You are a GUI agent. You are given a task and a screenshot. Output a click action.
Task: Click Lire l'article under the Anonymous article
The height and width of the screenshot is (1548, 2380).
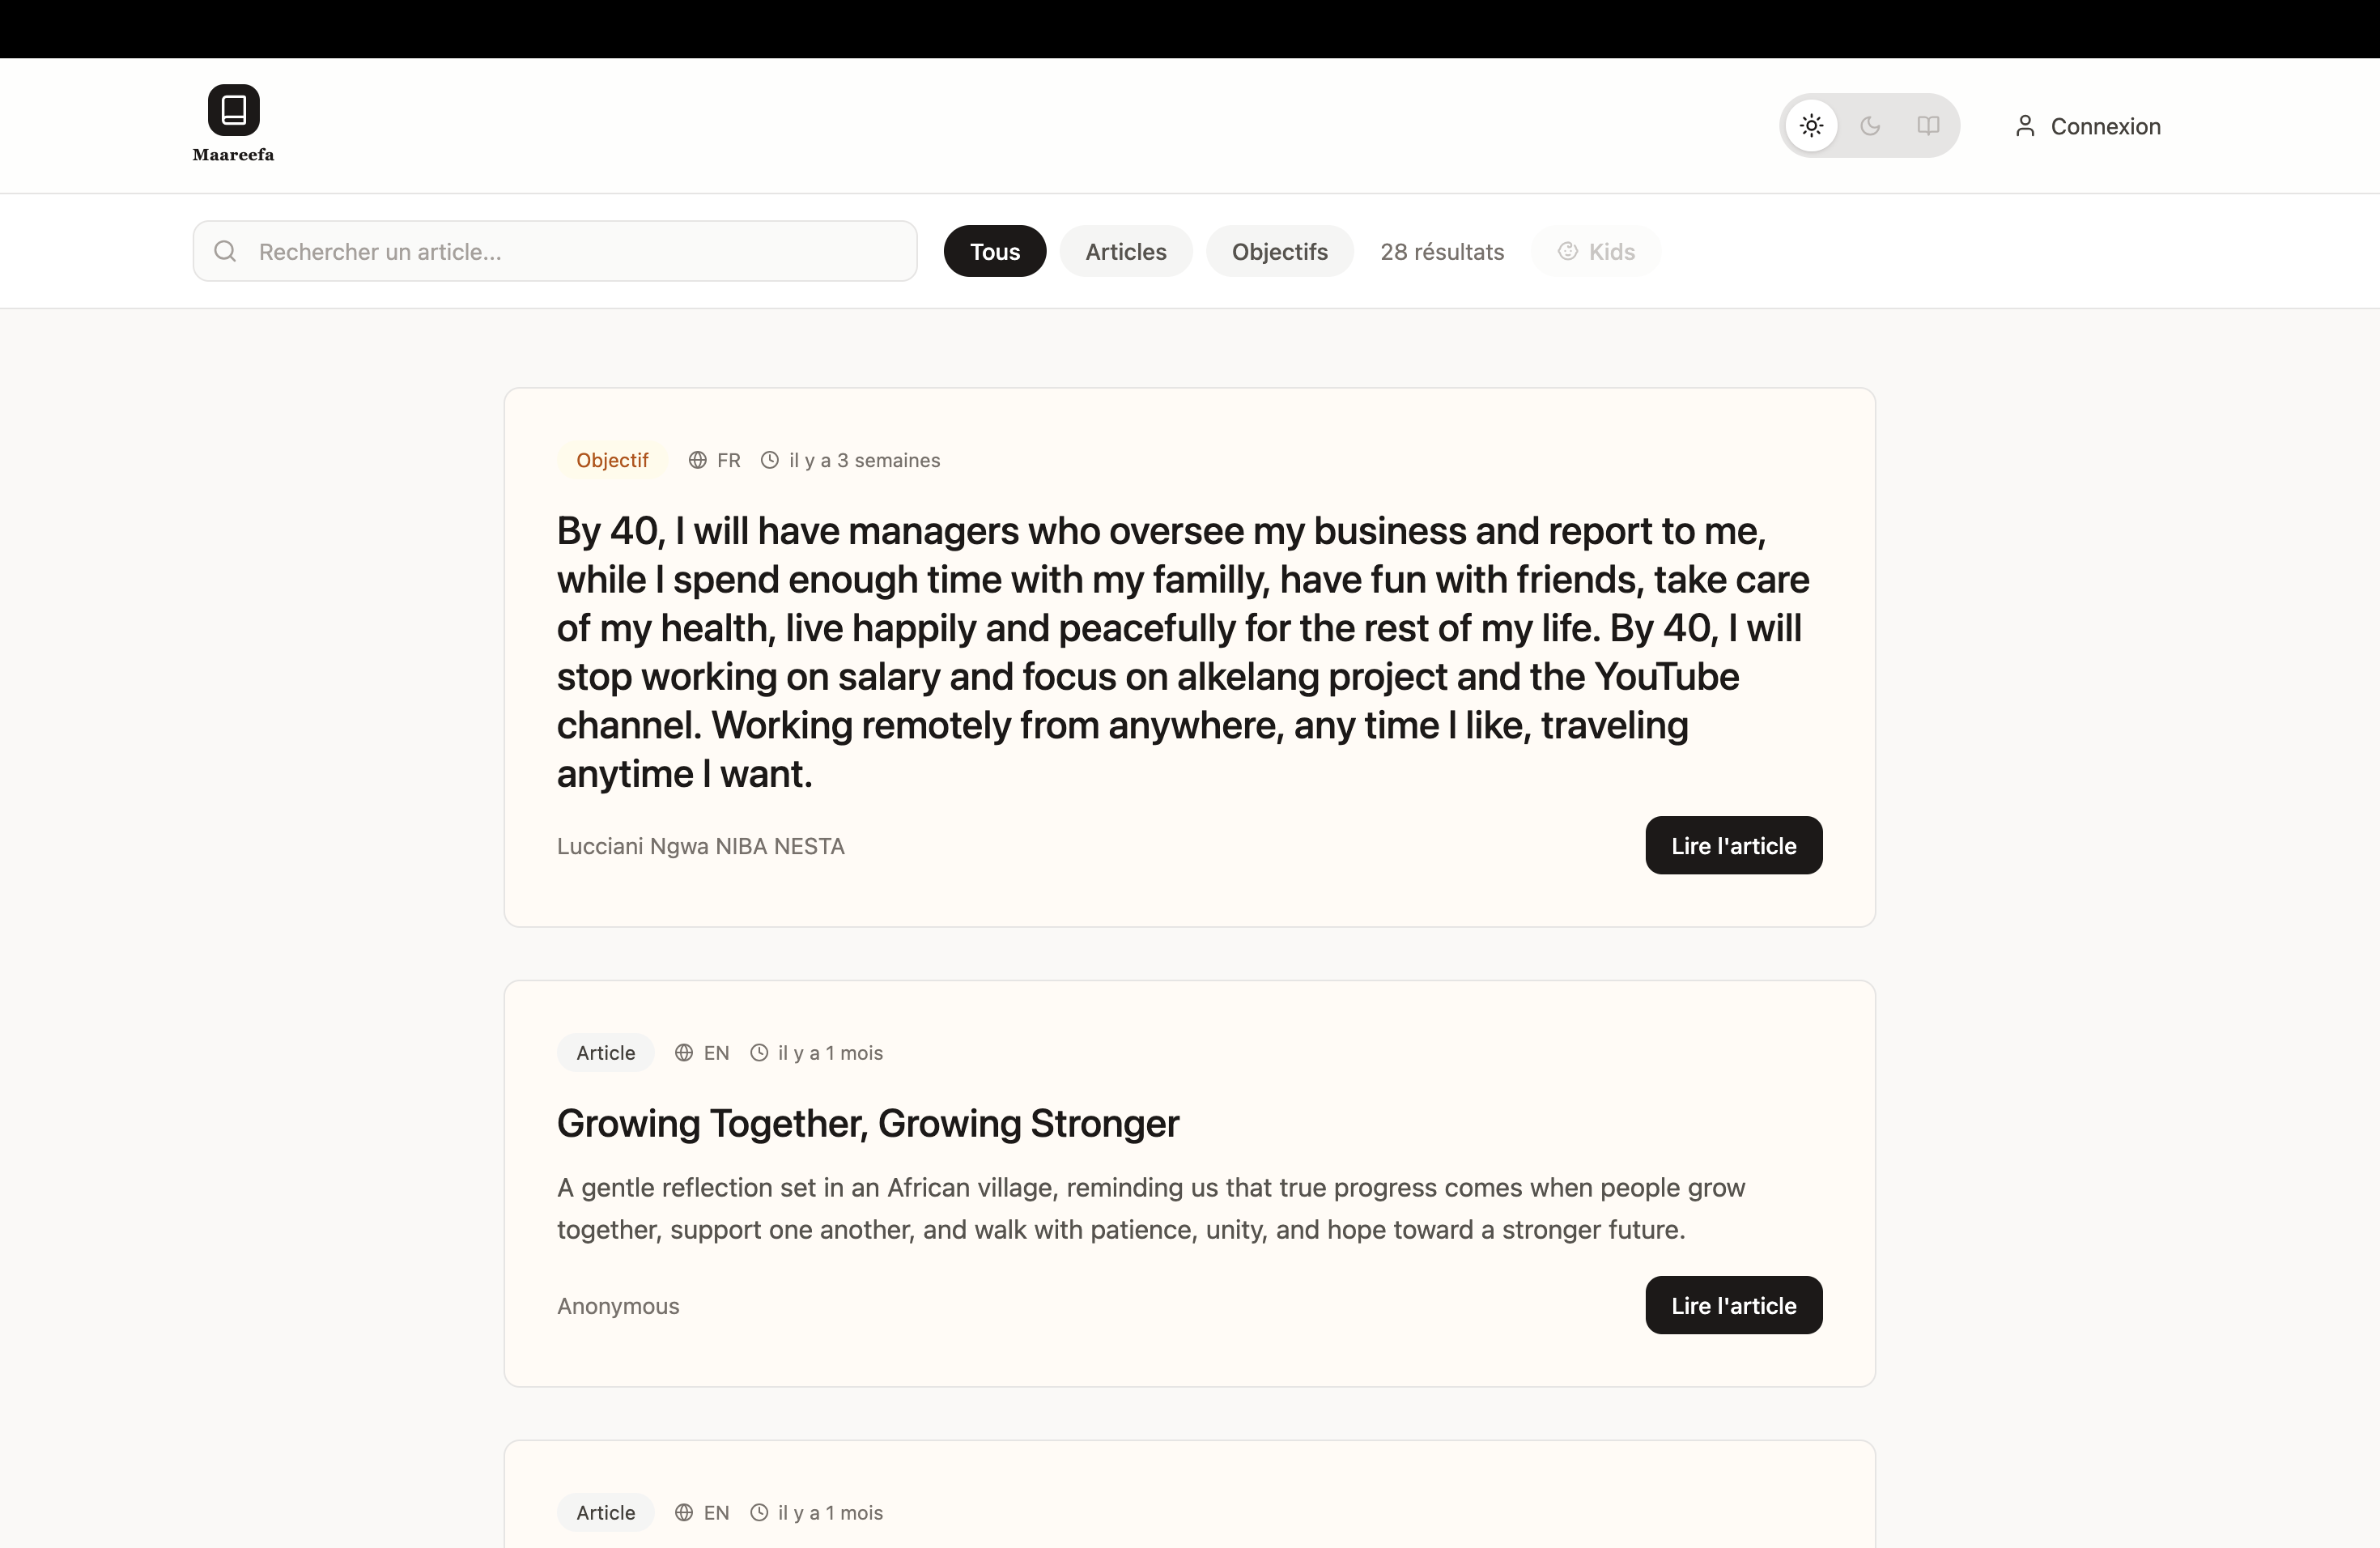coord(1733,1305)
